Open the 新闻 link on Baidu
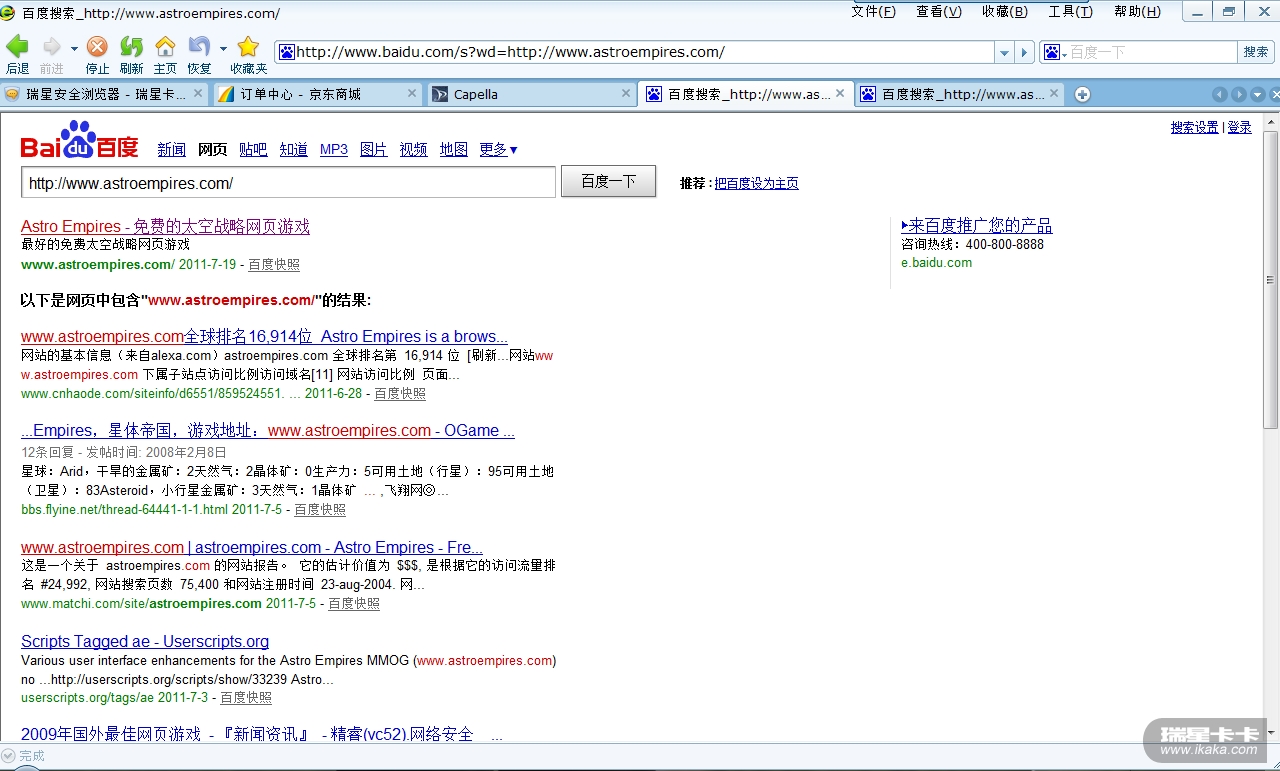Screen dimensions: 1280x771 171,150
